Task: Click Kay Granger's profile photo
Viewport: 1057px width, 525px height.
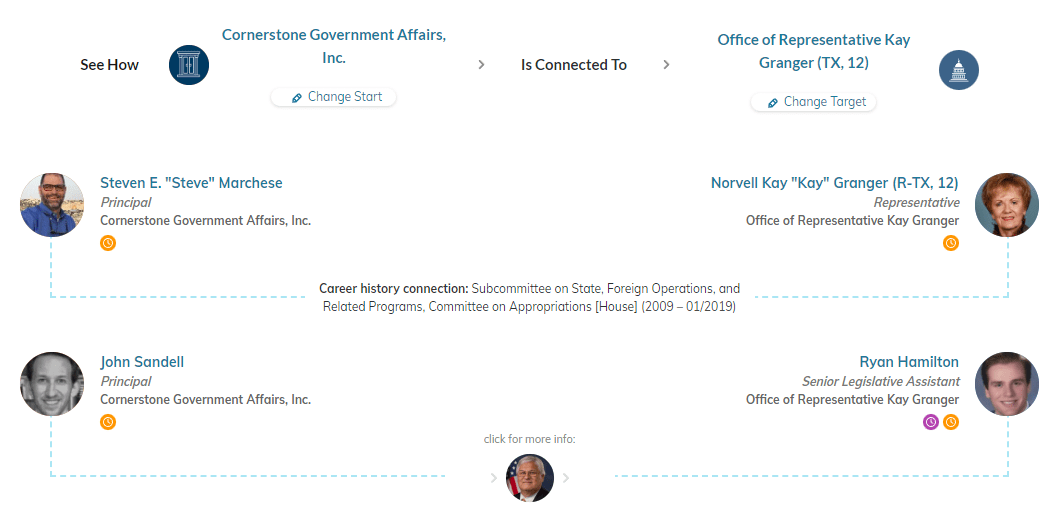Action: pos(1007,205)
